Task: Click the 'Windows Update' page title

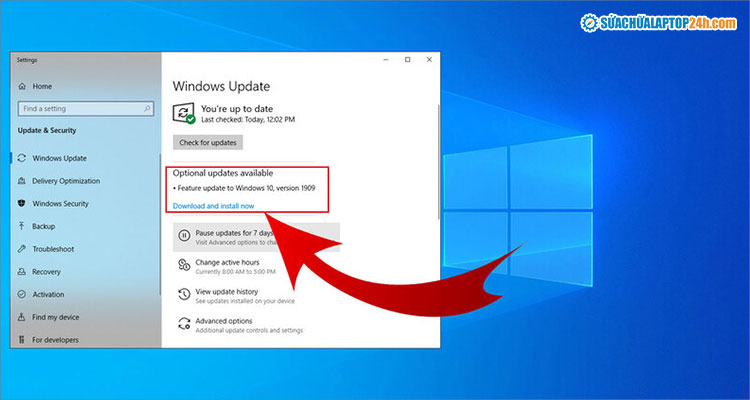Action: (221, 87)
